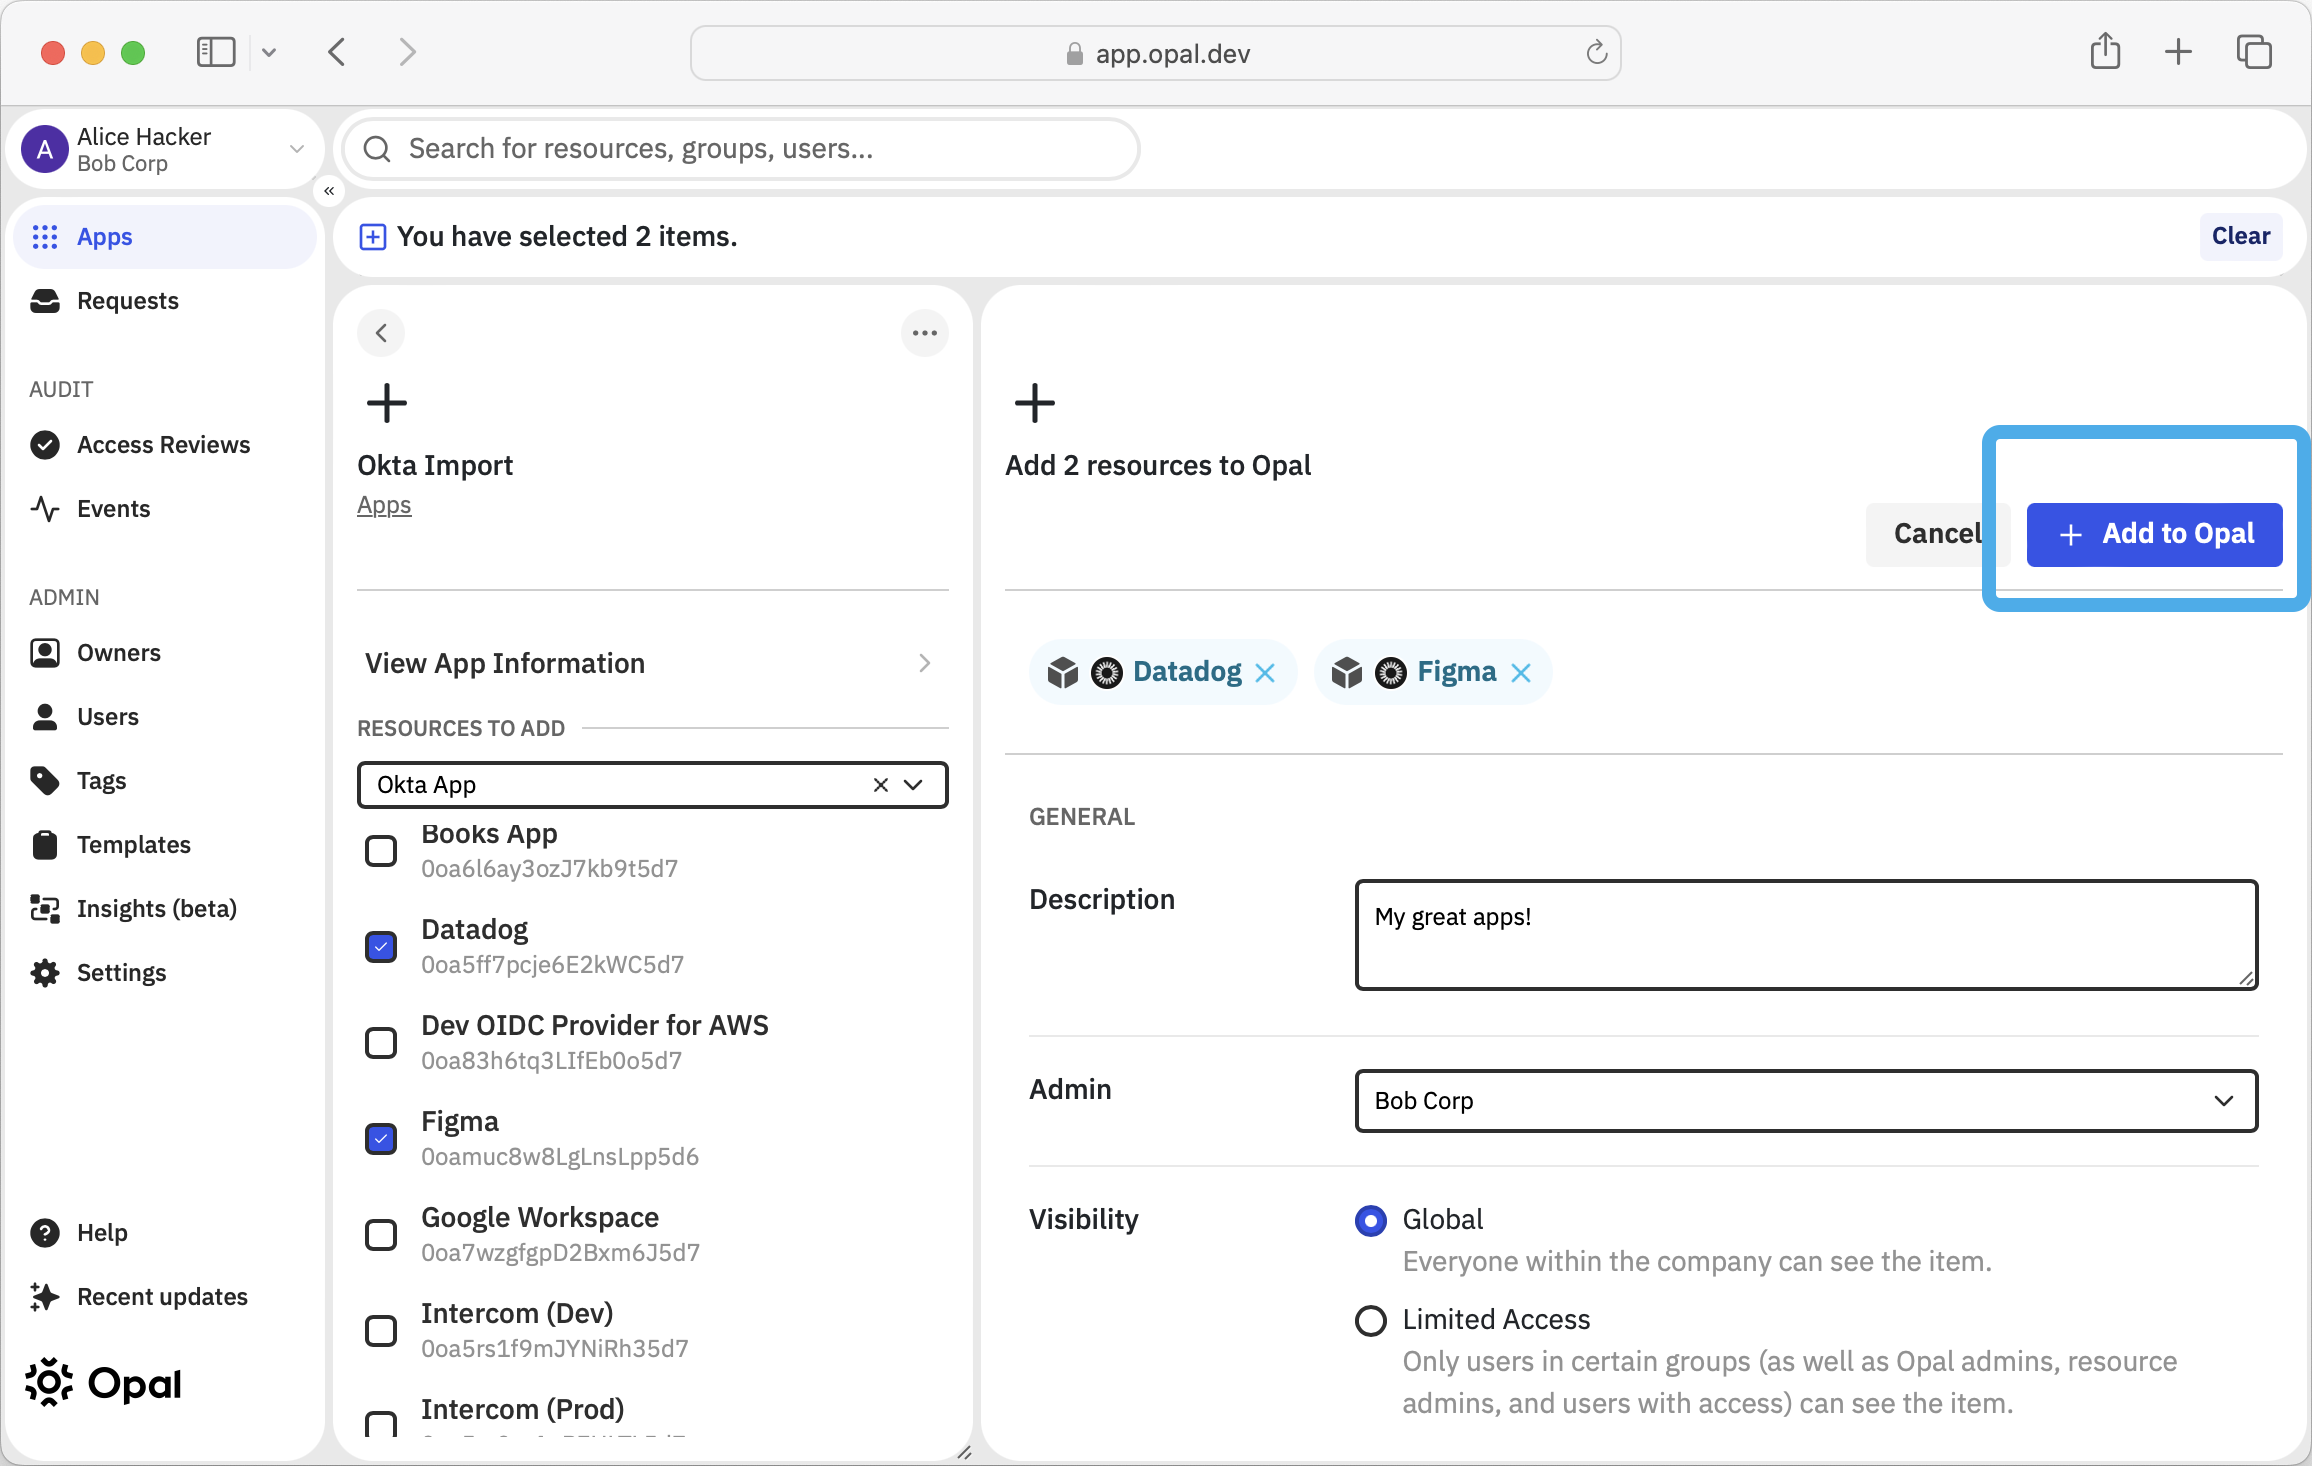
Task: Check Dev OIDC Provider for AWS
Action: point(381,1043)
